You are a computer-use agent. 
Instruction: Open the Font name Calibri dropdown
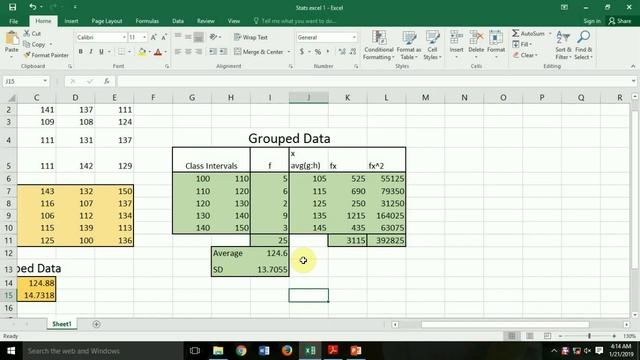point(124,37)
